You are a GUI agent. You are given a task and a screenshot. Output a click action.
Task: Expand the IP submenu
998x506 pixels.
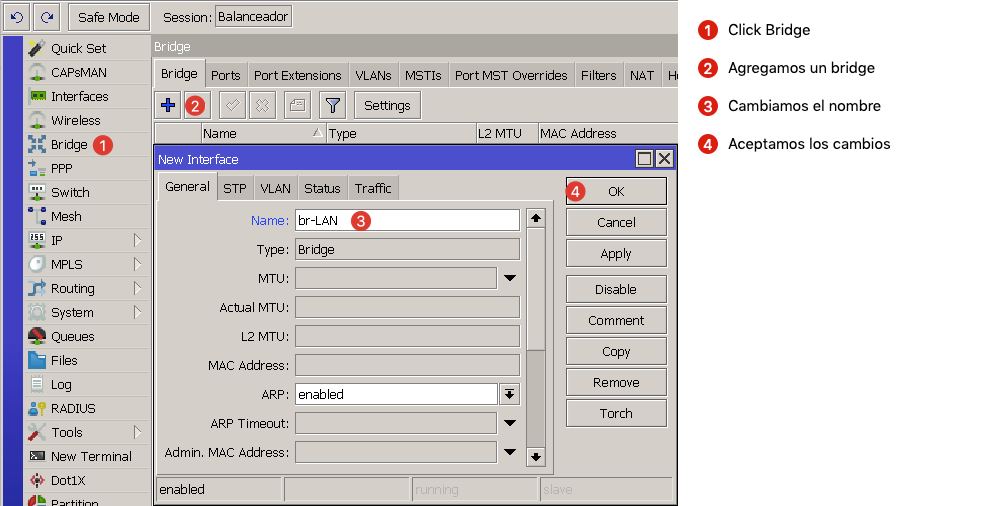[137, 240]
